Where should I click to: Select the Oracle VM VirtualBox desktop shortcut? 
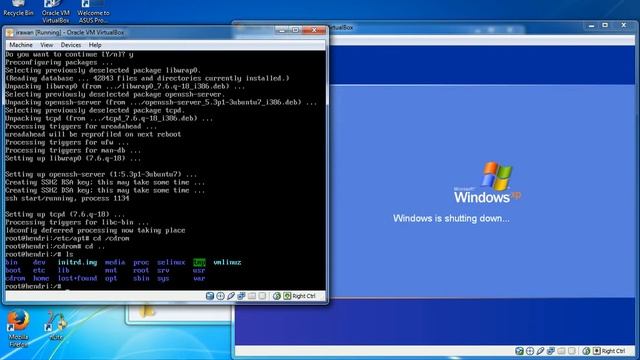click(56, 11)
